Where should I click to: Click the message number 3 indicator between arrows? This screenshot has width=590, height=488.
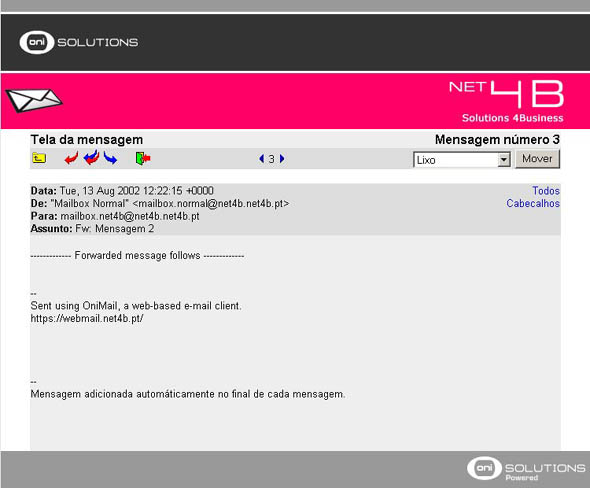click(x=271, y=159)
